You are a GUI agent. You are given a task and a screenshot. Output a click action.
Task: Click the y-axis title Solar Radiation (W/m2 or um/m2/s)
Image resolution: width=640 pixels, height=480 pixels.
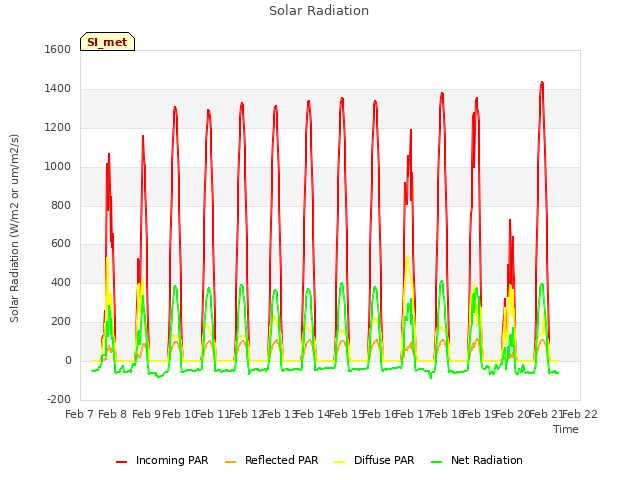tap(14, 228)
